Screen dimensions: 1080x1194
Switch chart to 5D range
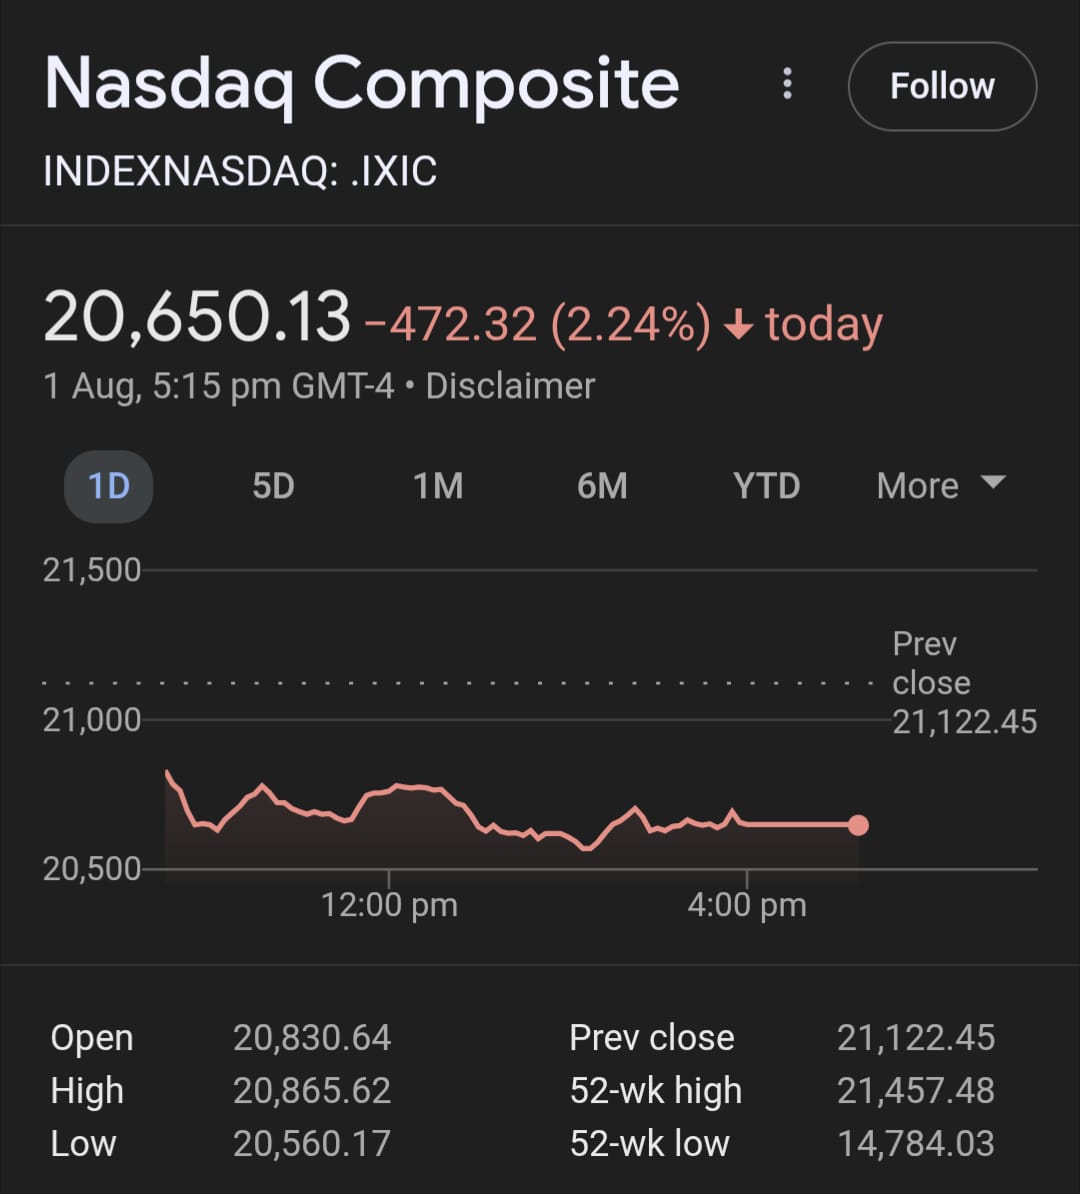273,487
